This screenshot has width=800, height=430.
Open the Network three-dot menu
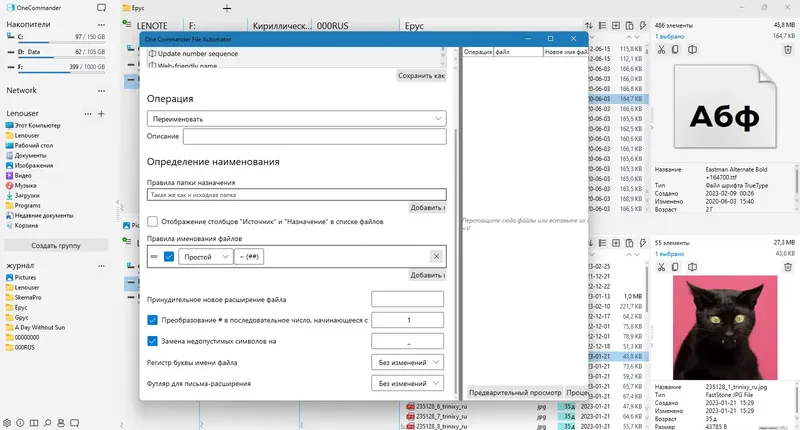coord(102,91)
